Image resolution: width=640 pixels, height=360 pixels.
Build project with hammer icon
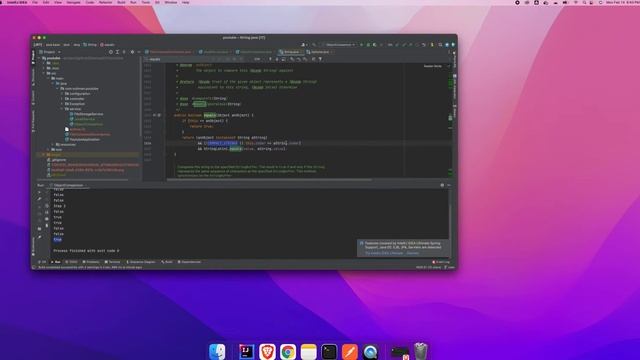314,44
